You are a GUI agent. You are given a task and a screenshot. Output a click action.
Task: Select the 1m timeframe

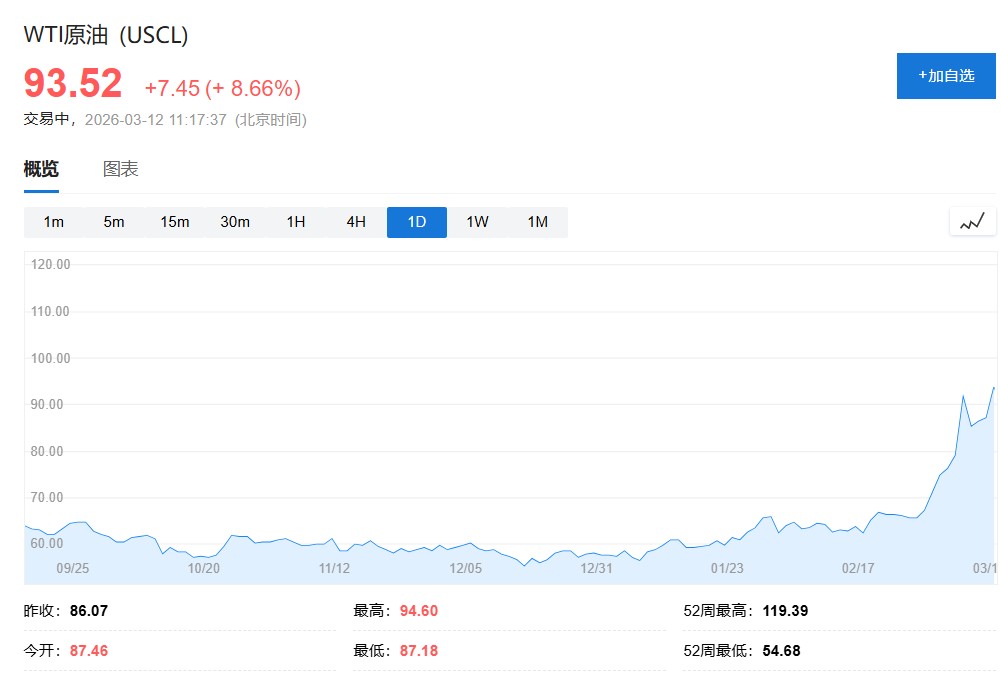(x=54, y=222)
